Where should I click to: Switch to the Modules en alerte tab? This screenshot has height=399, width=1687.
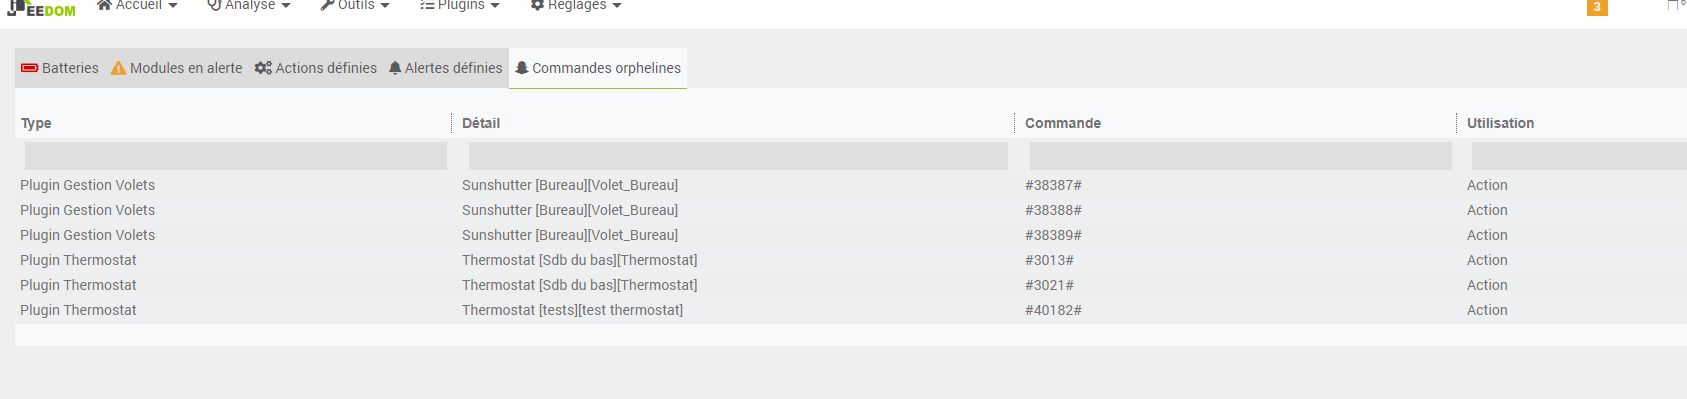click(176, 68)
